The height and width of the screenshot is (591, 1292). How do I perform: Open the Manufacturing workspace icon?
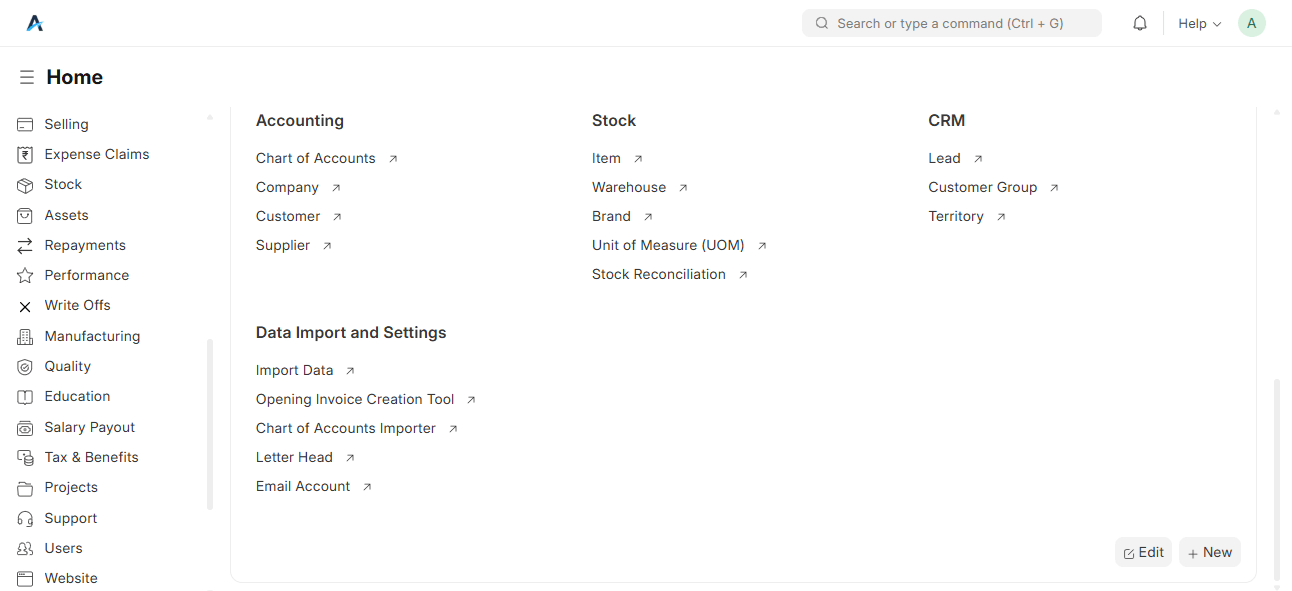point(25,336)
